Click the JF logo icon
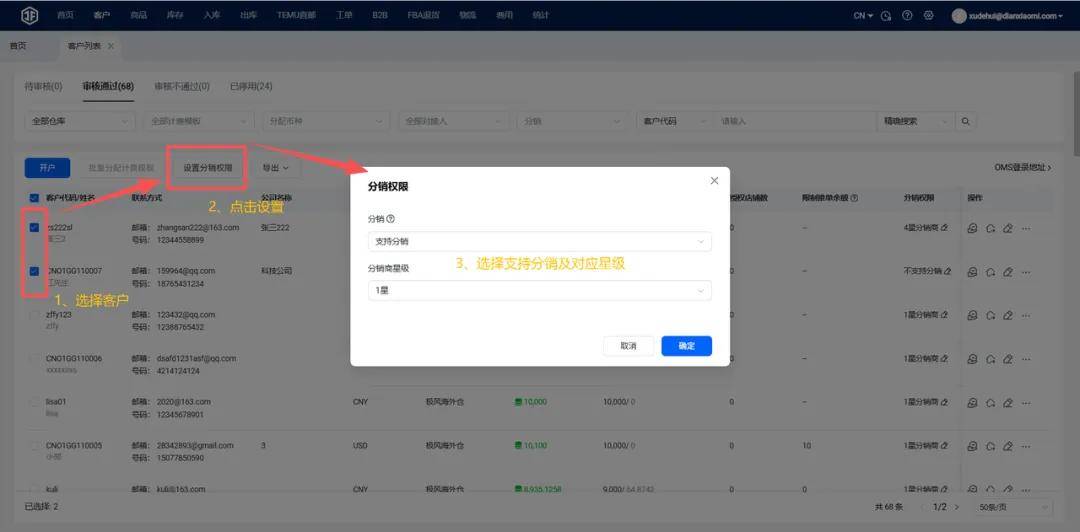 [29, 15]
